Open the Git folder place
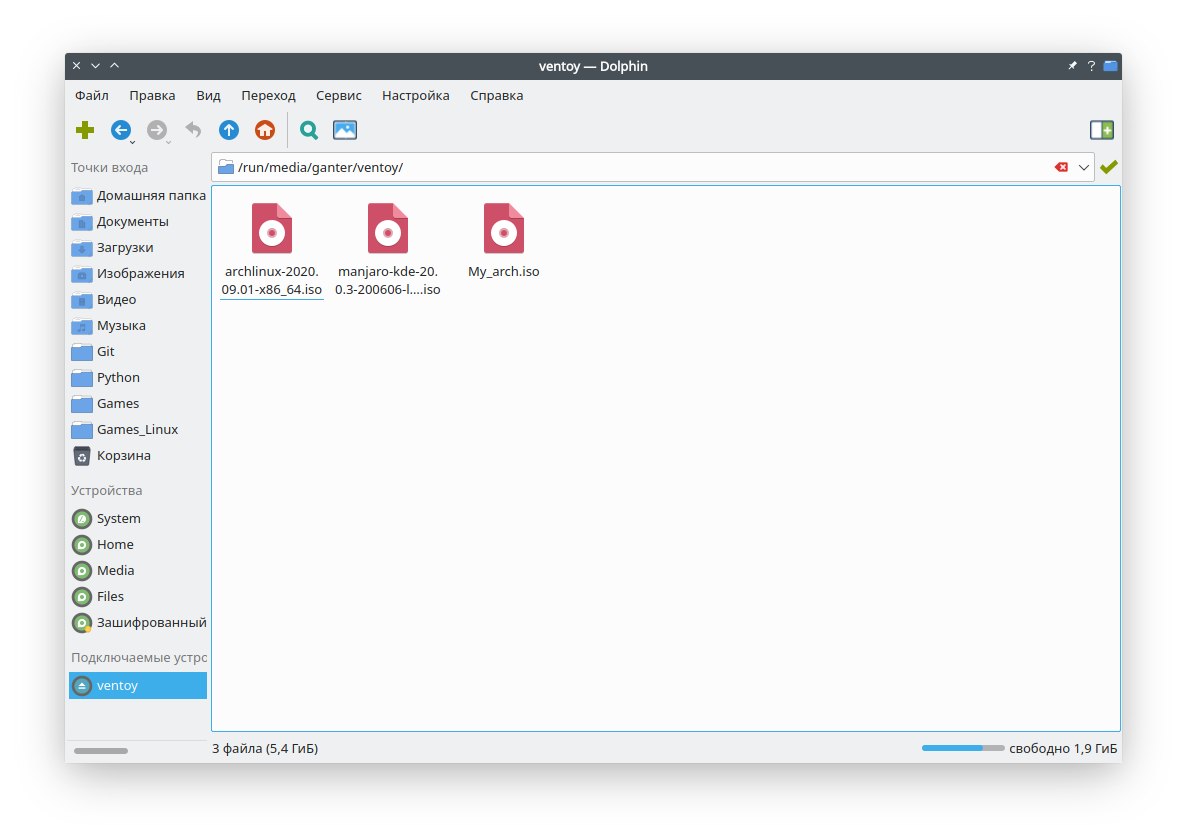The image size is (1187, 840). [138, 351]
